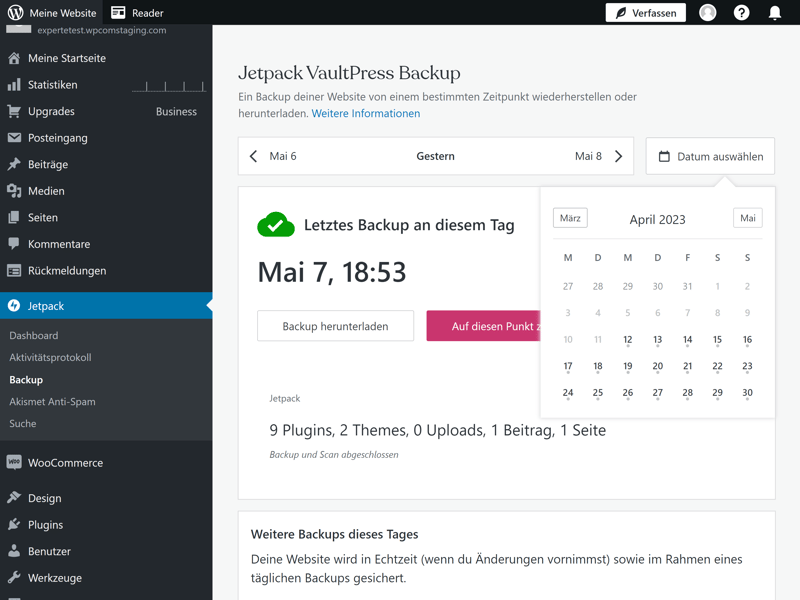
Task: Open the user profile avatar icon
Action: click(x=708, y=13)
